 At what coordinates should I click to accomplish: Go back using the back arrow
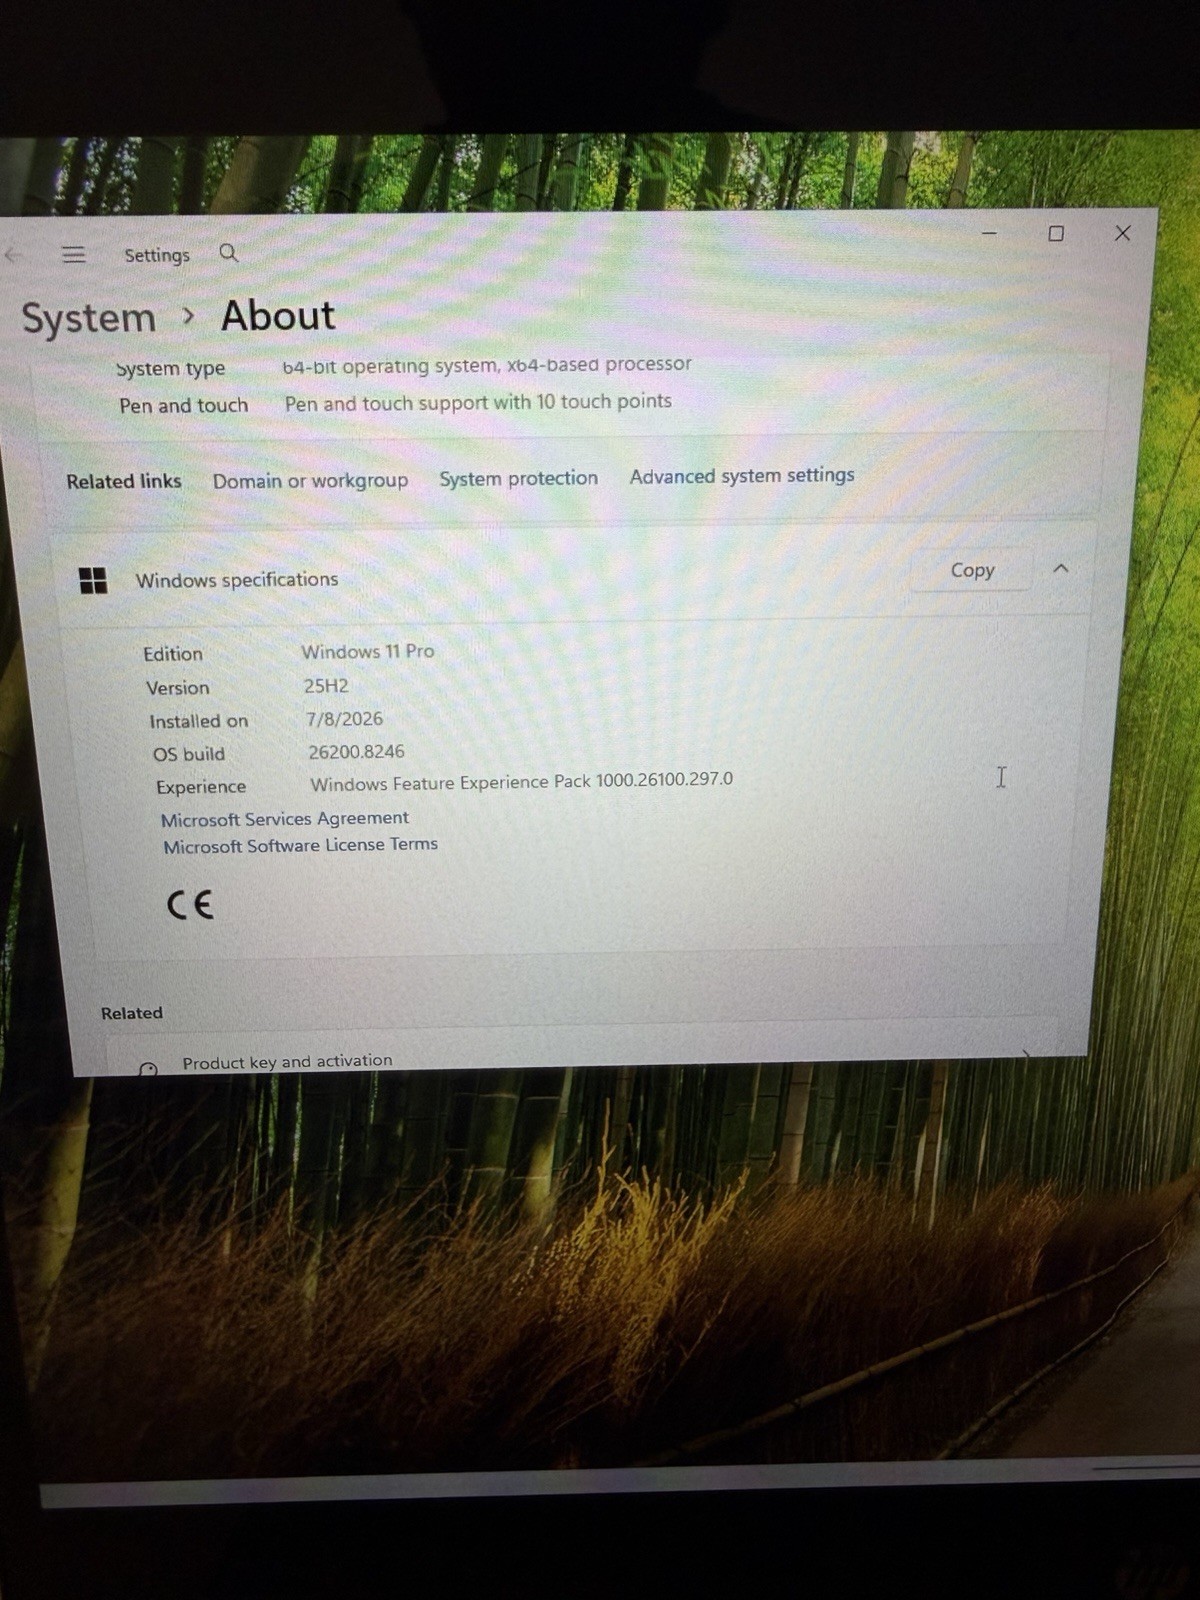tap(13, 255)
